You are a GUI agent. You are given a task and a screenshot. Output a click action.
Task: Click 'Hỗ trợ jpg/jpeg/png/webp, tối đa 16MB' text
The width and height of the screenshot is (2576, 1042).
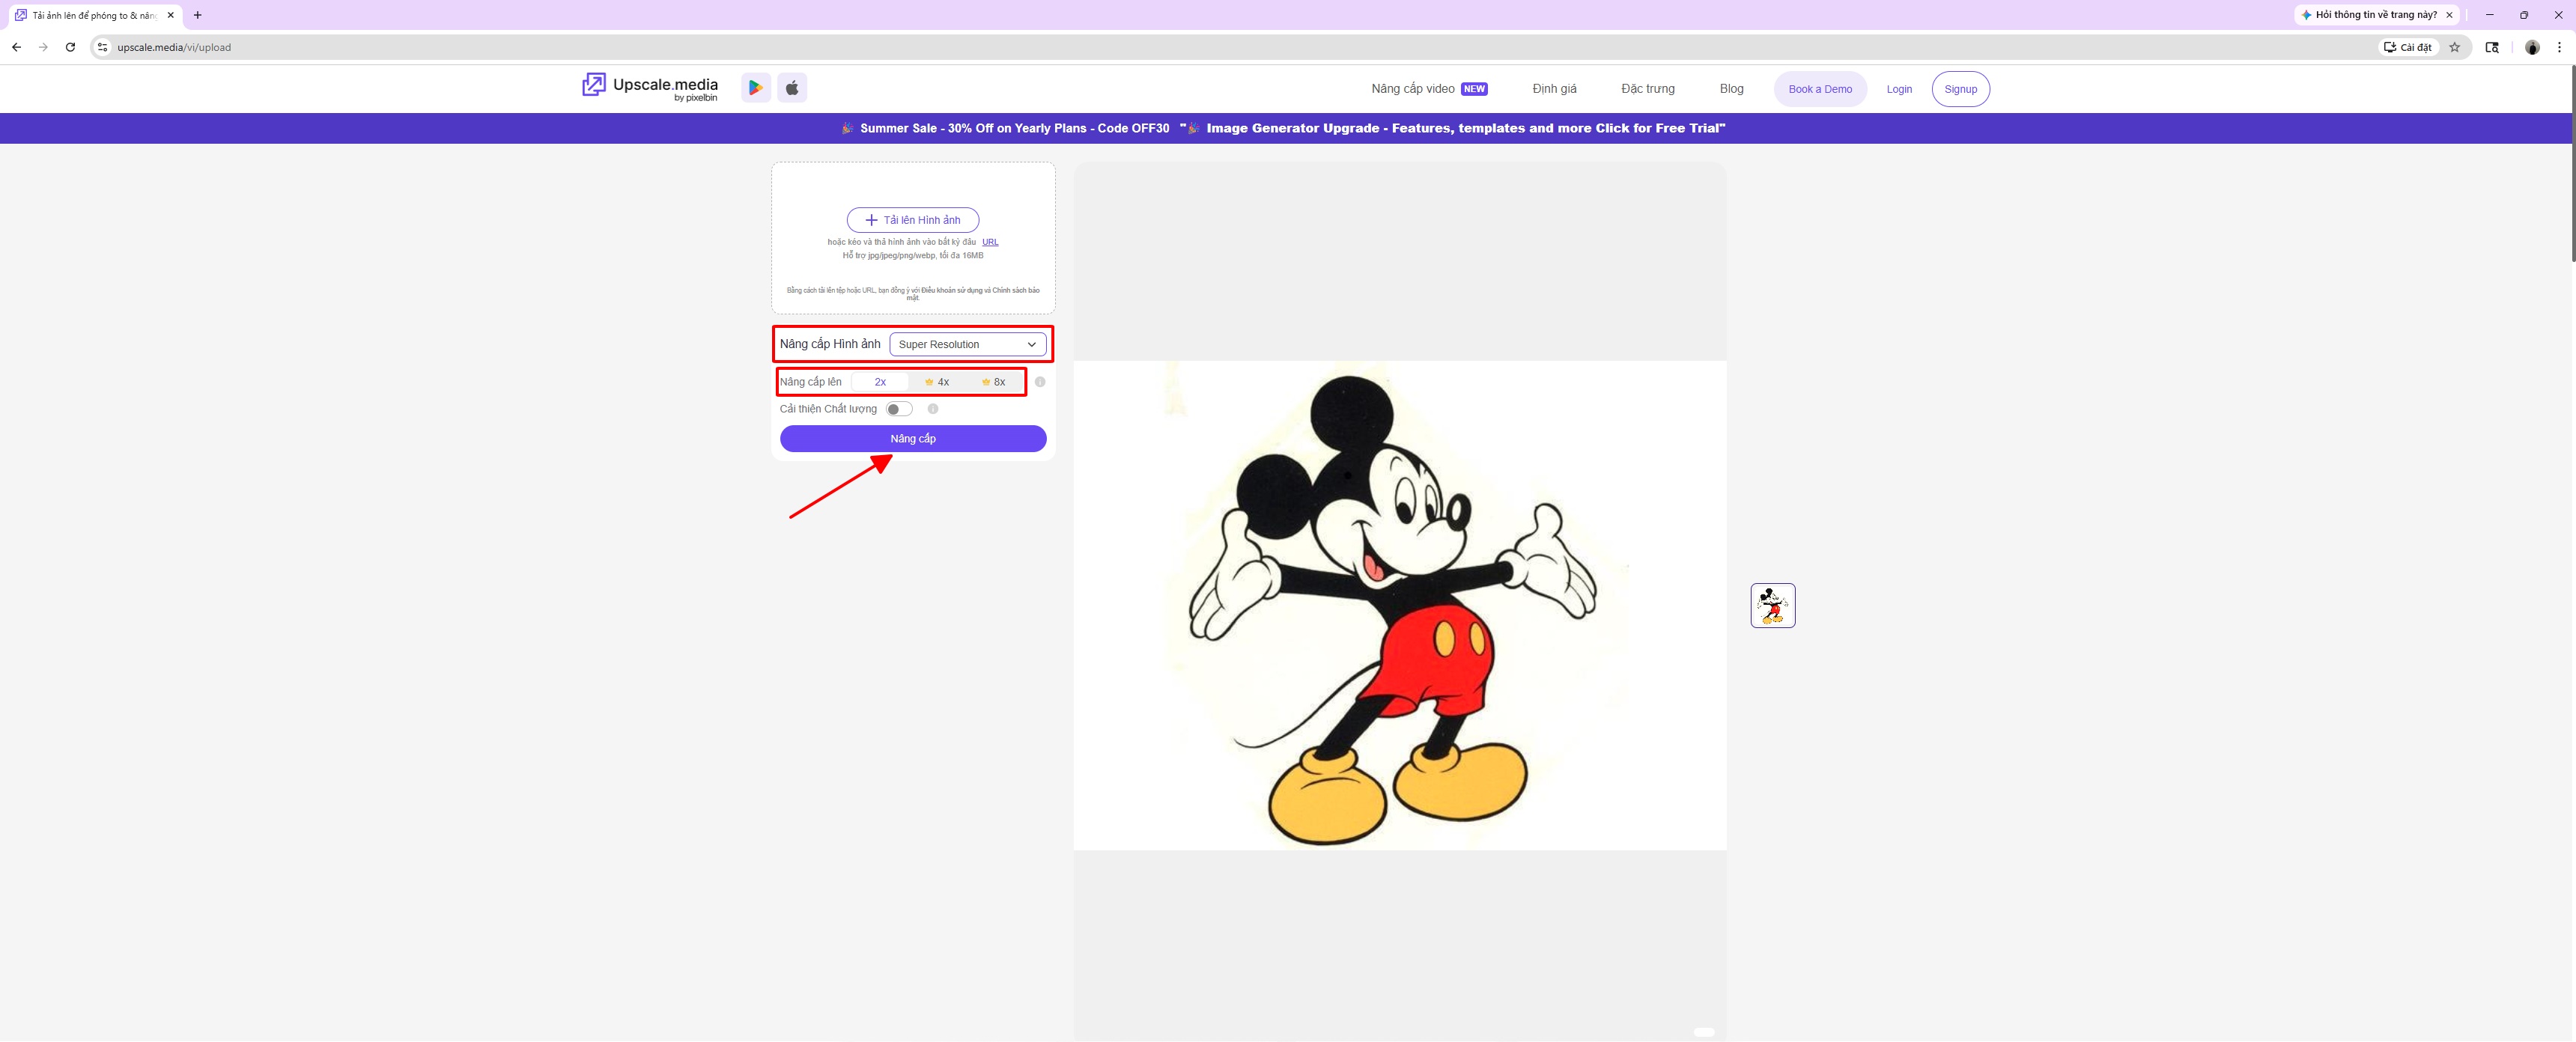913,255
